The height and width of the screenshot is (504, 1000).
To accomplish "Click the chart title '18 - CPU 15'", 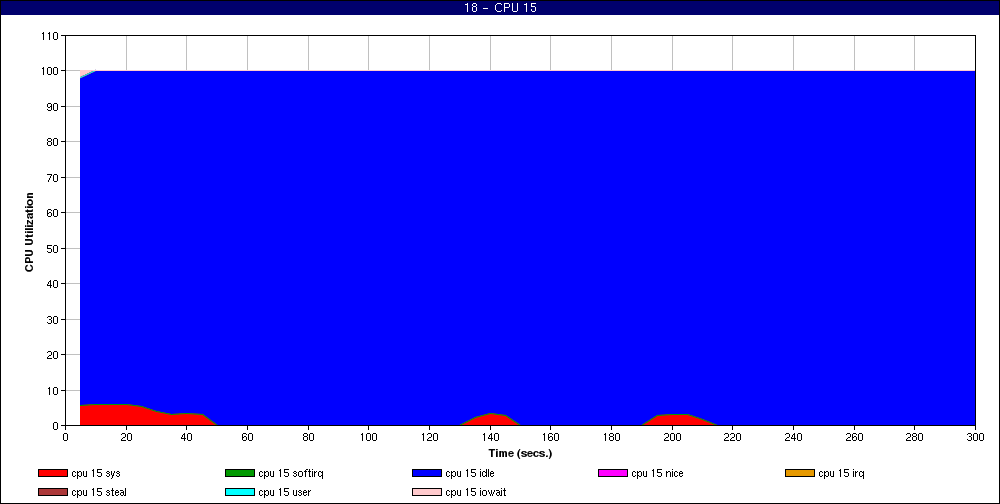I will point(500,8).
